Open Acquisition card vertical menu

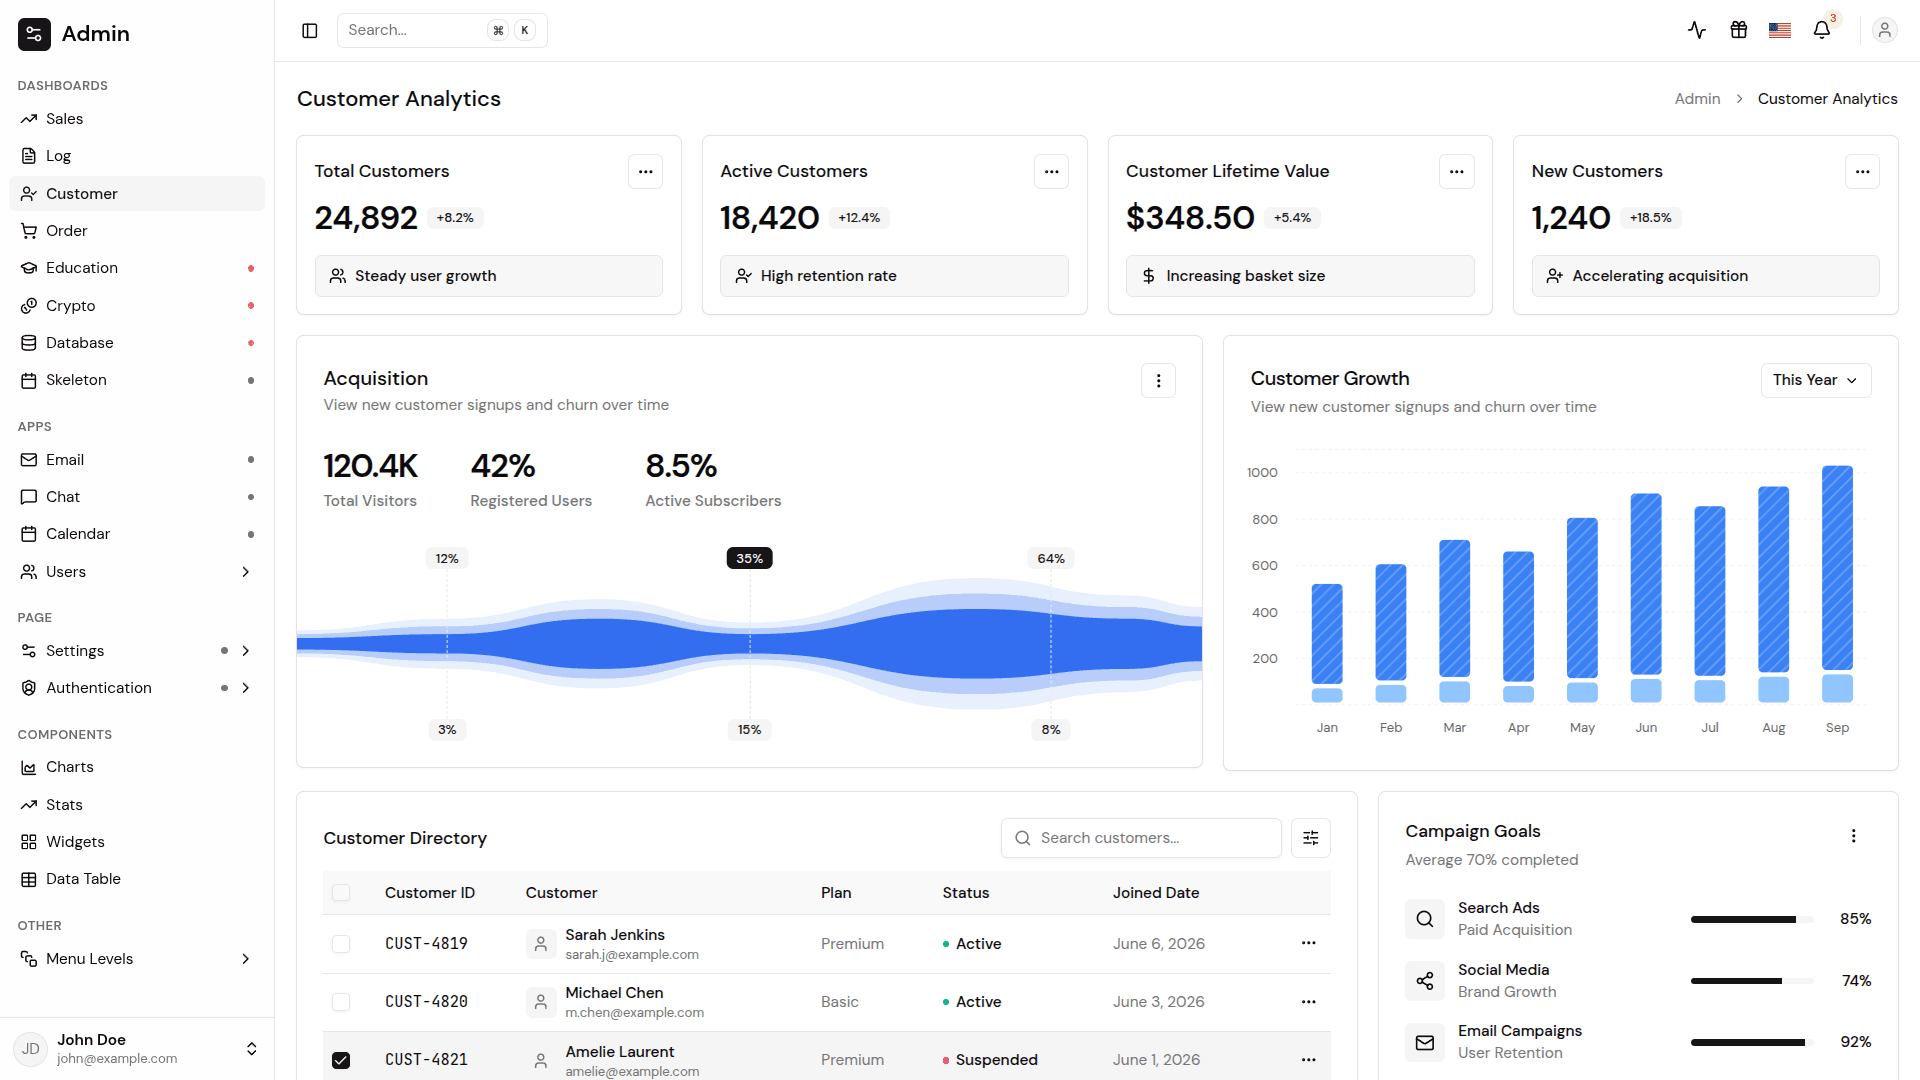pyautogui.click(x=1159, y=381)
